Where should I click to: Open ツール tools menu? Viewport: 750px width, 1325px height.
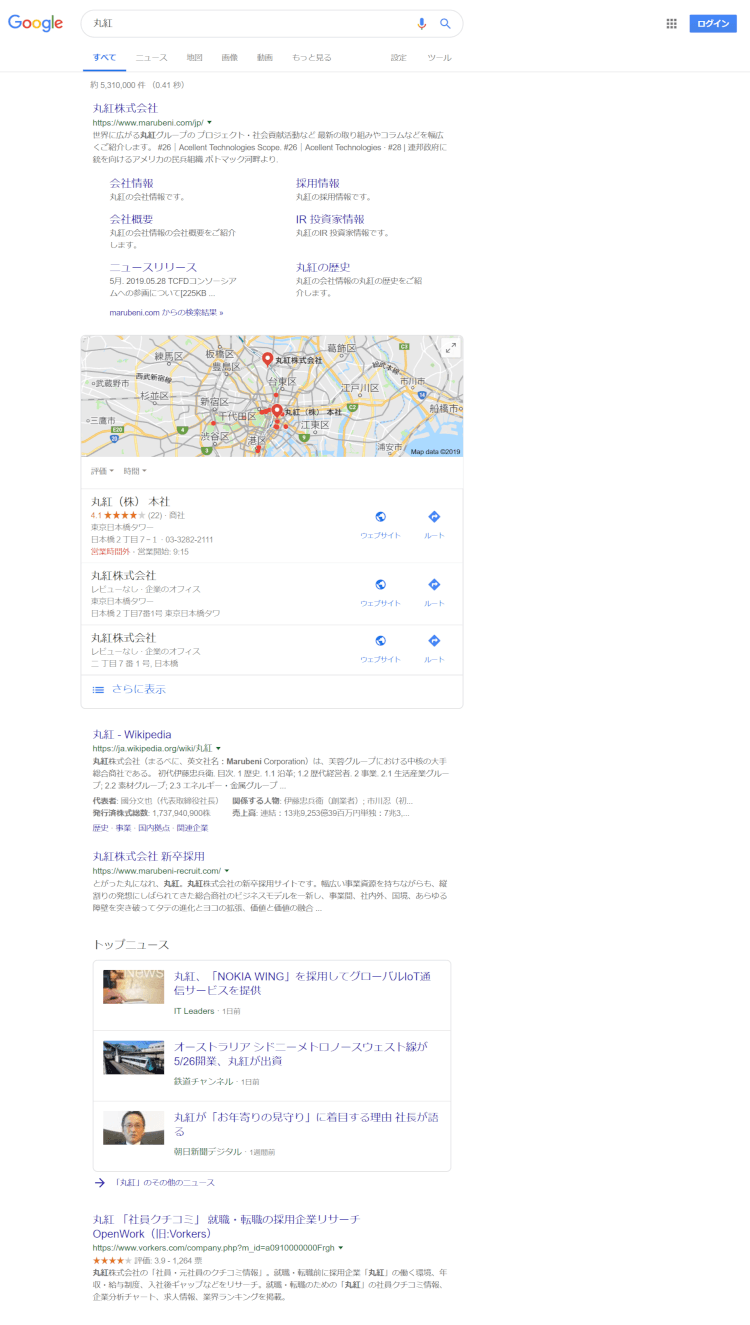439,58
